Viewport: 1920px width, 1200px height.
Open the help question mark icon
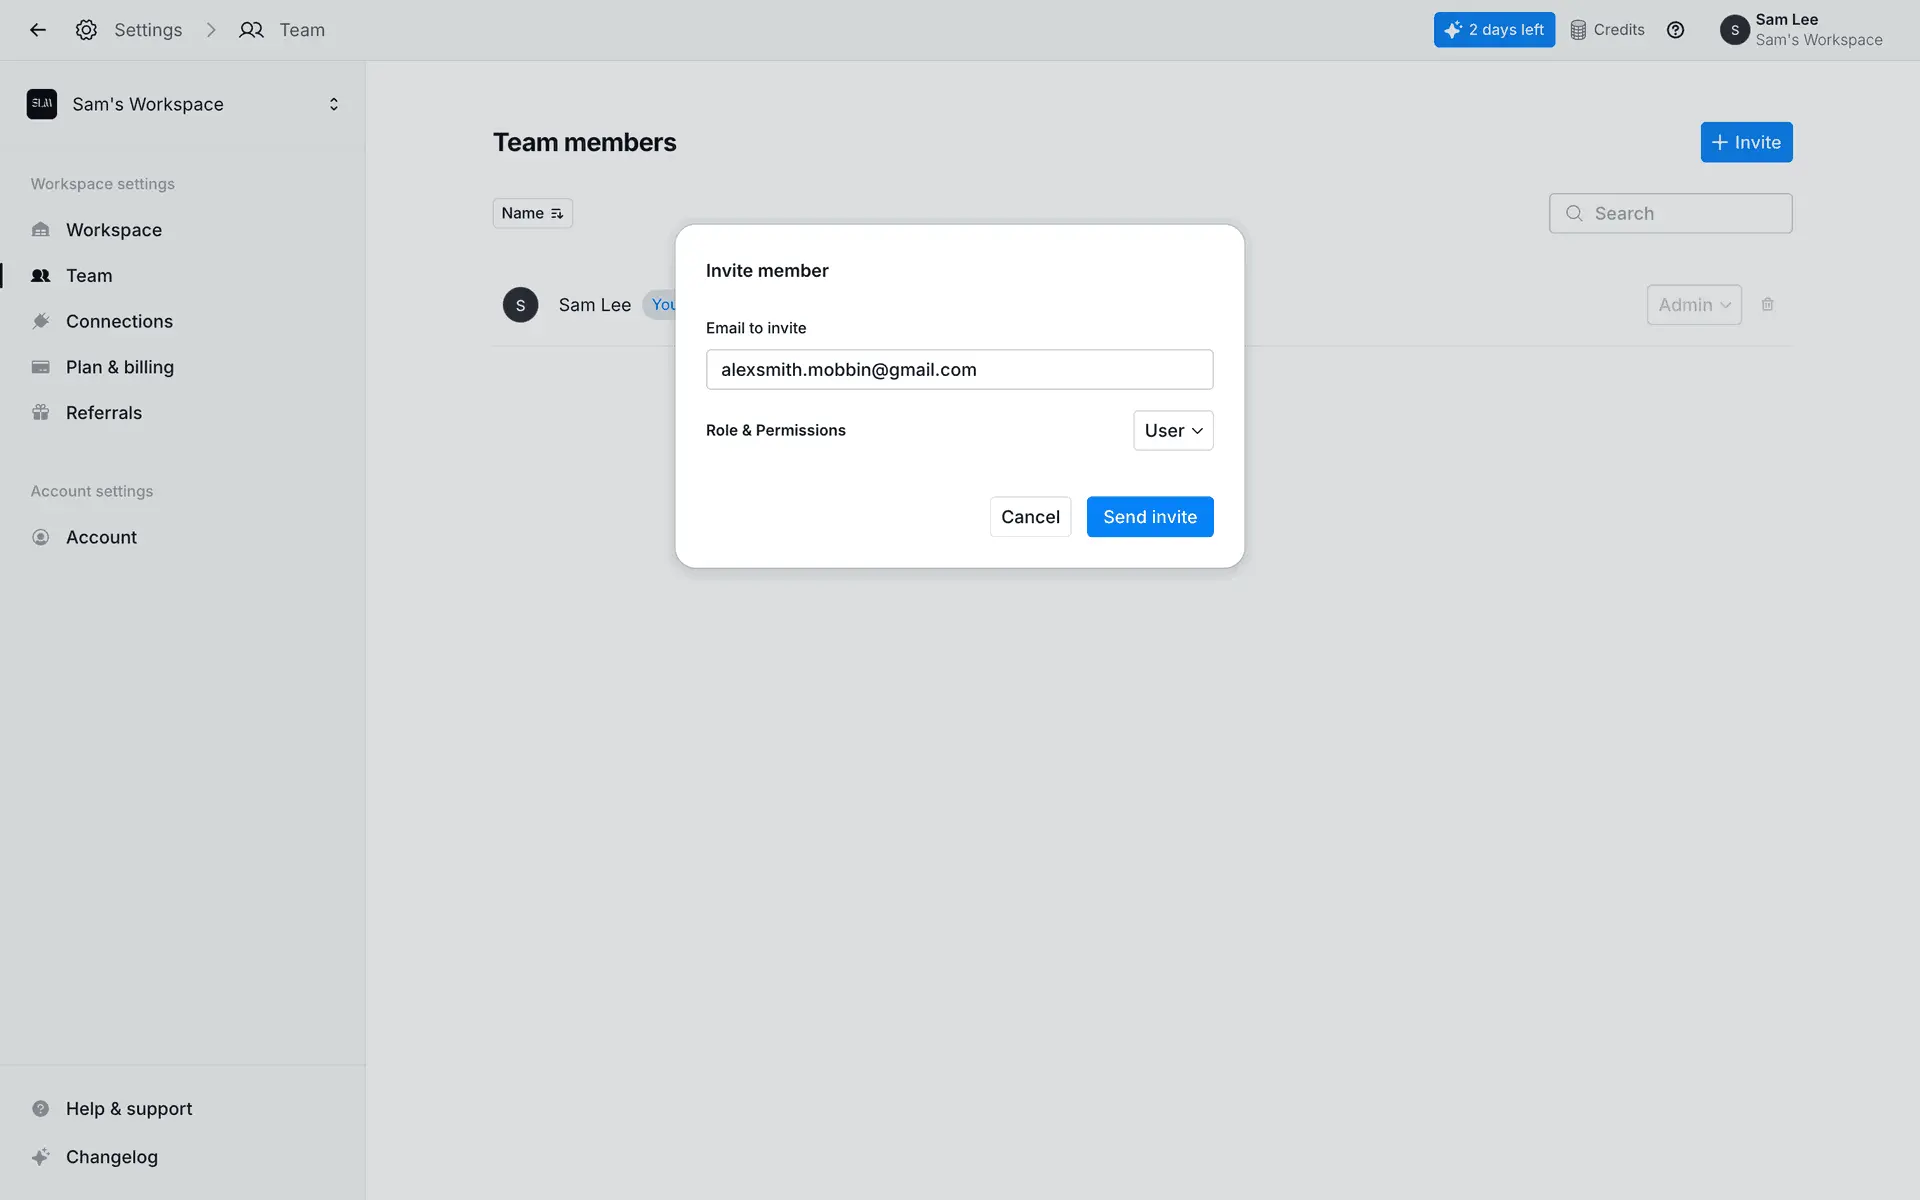1675,30
